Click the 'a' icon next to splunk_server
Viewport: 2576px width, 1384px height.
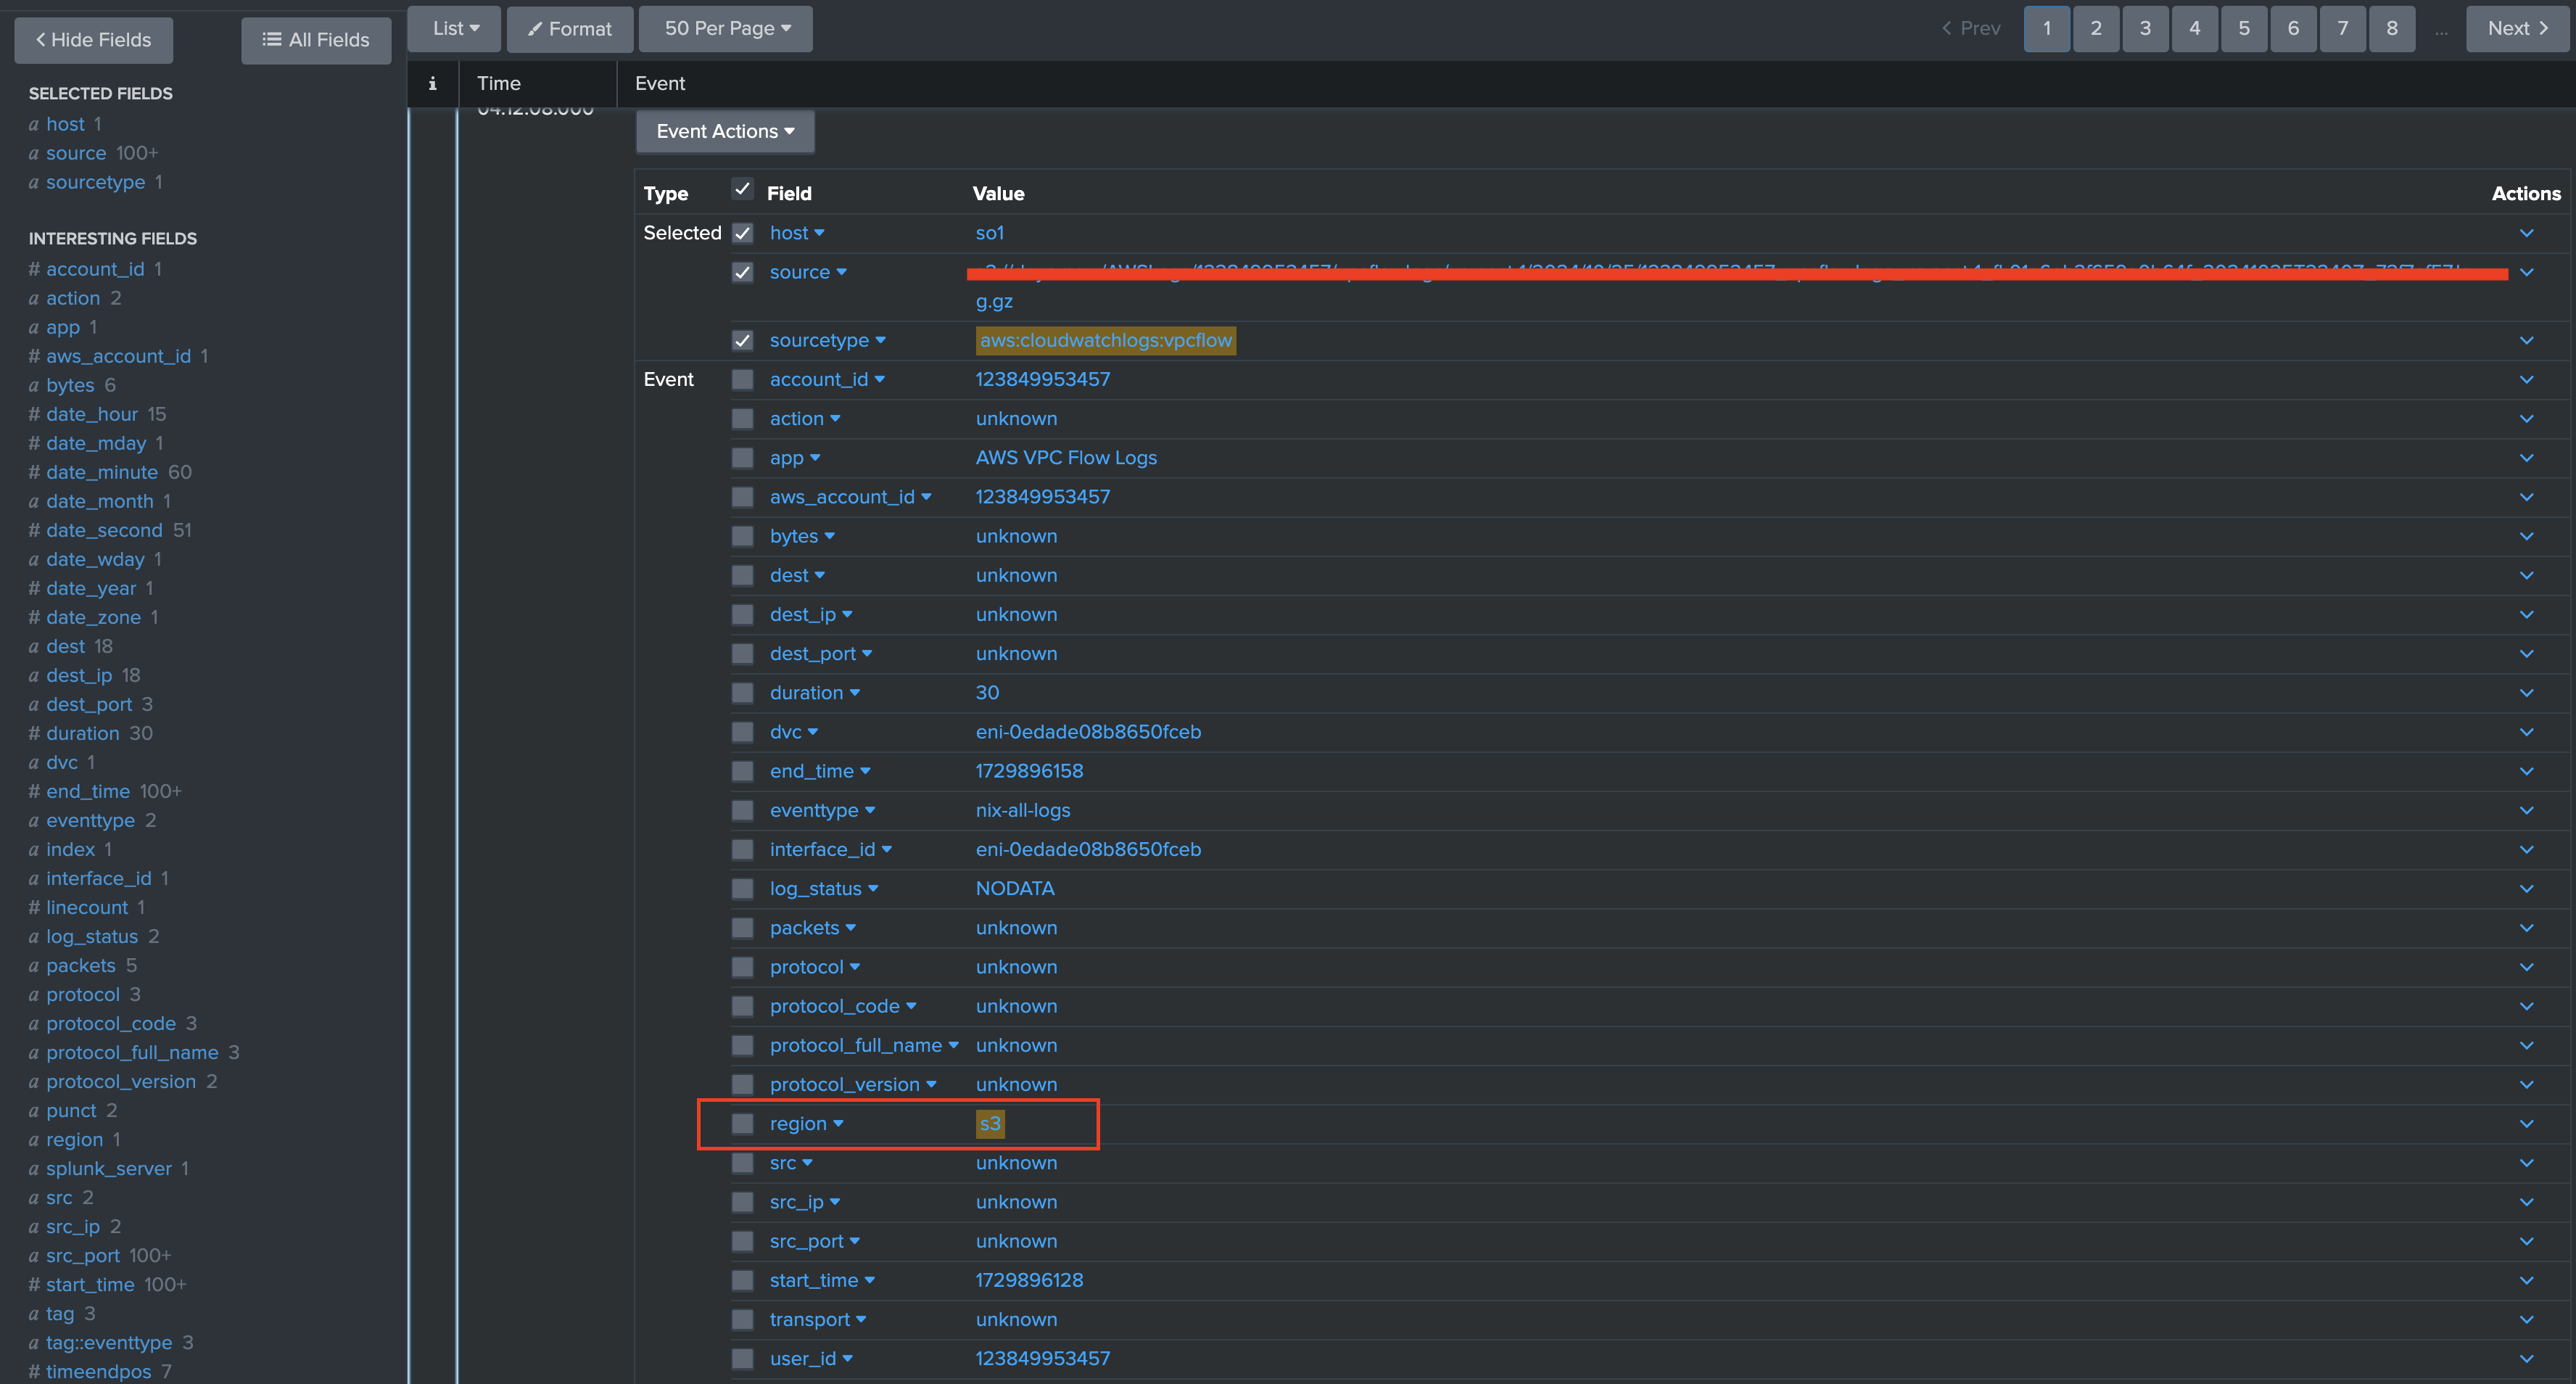33,1168
